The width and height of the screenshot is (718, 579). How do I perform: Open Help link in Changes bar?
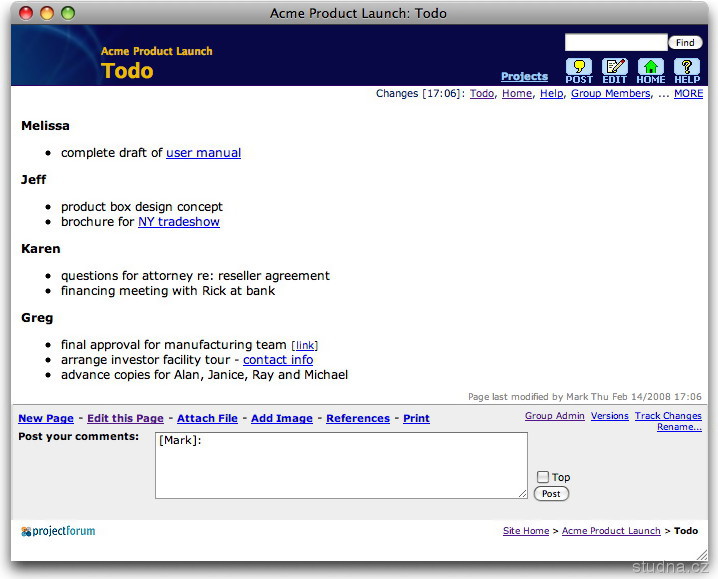pos(551,93)
